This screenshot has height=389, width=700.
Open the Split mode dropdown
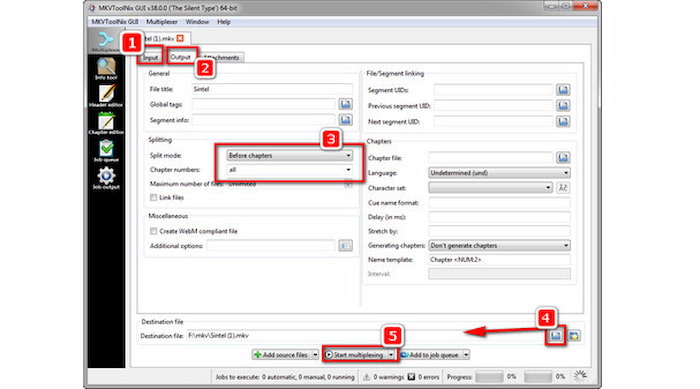[x=289, y=155]
